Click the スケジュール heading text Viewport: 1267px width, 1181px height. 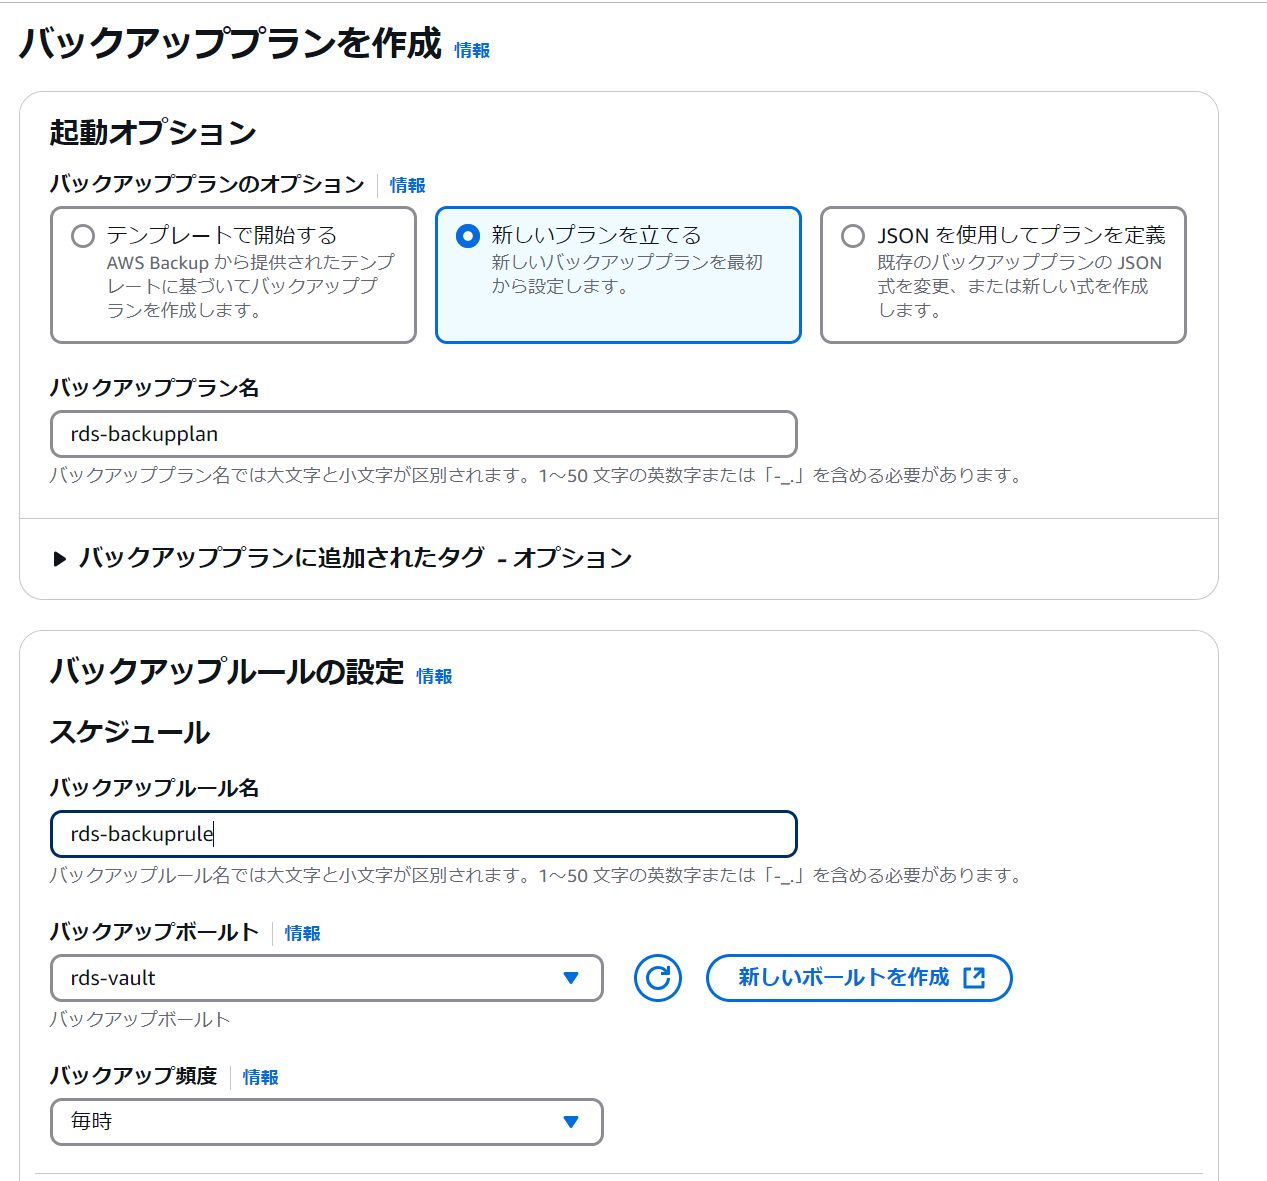click(130, 732)
